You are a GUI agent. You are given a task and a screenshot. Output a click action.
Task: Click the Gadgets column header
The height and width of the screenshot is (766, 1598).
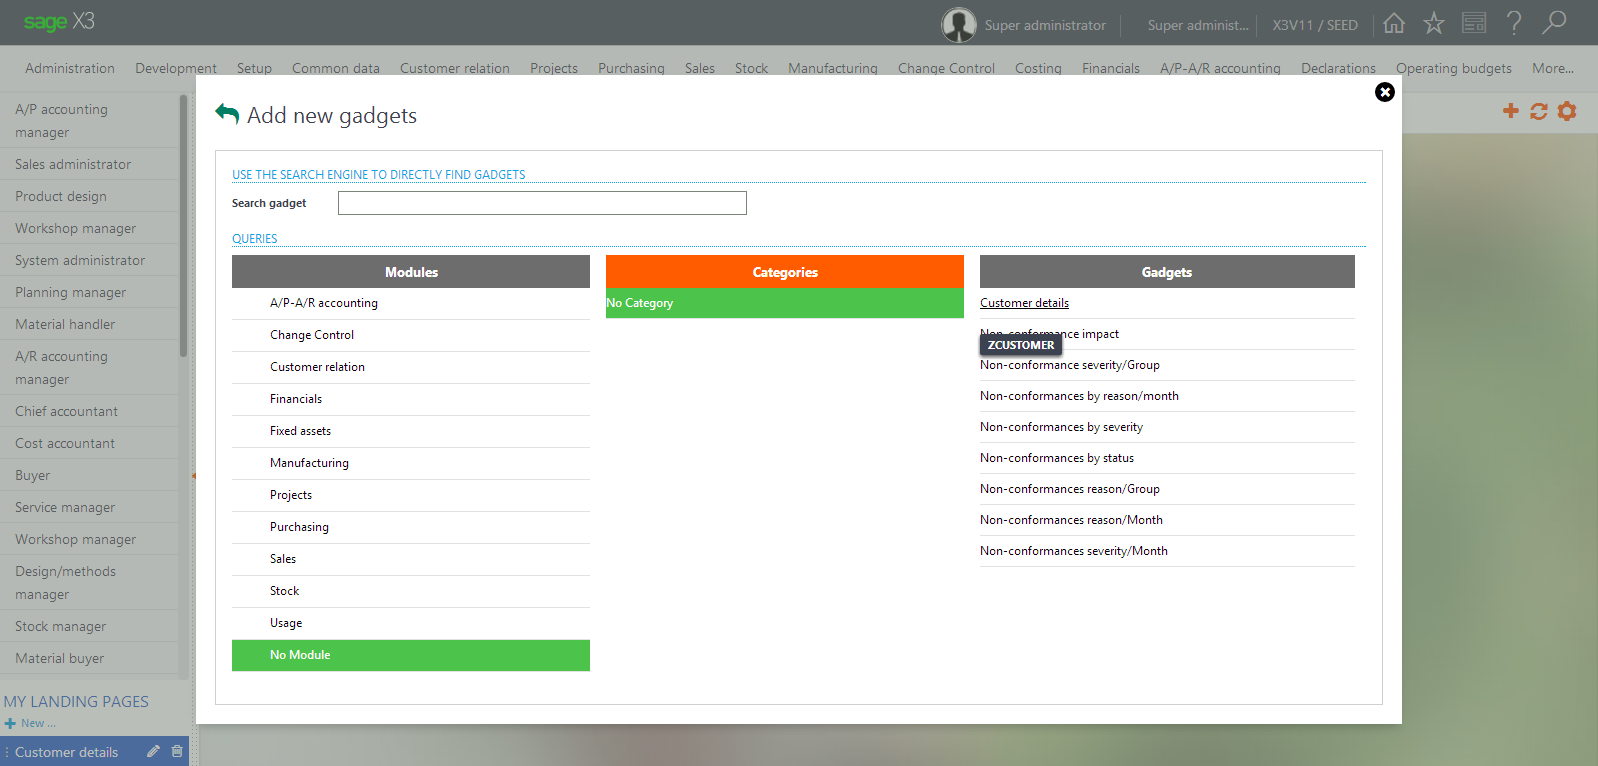click(x=1167, y=272)
